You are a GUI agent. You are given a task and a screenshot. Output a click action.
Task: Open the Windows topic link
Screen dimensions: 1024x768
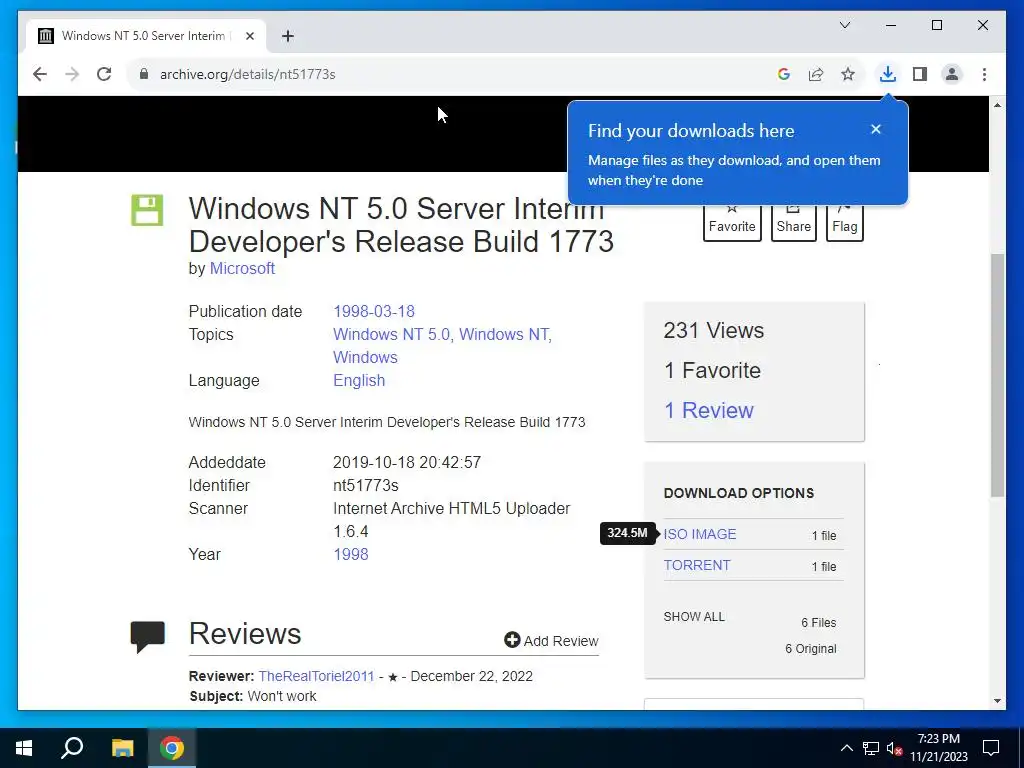point(365,357)
